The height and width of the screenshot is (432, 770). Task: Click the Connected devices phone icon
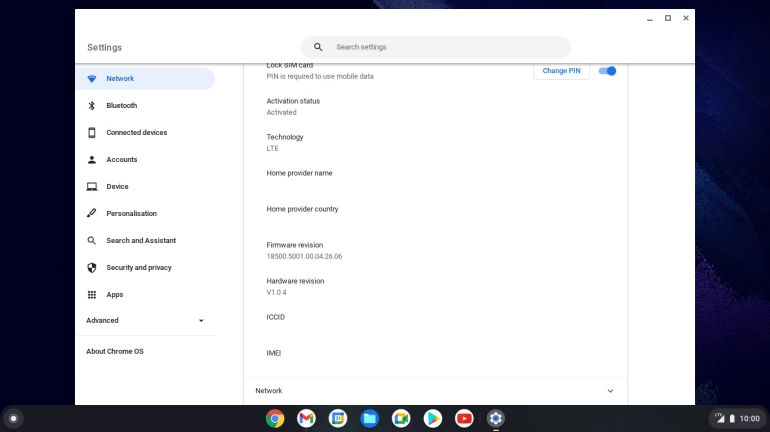point(92,133)
